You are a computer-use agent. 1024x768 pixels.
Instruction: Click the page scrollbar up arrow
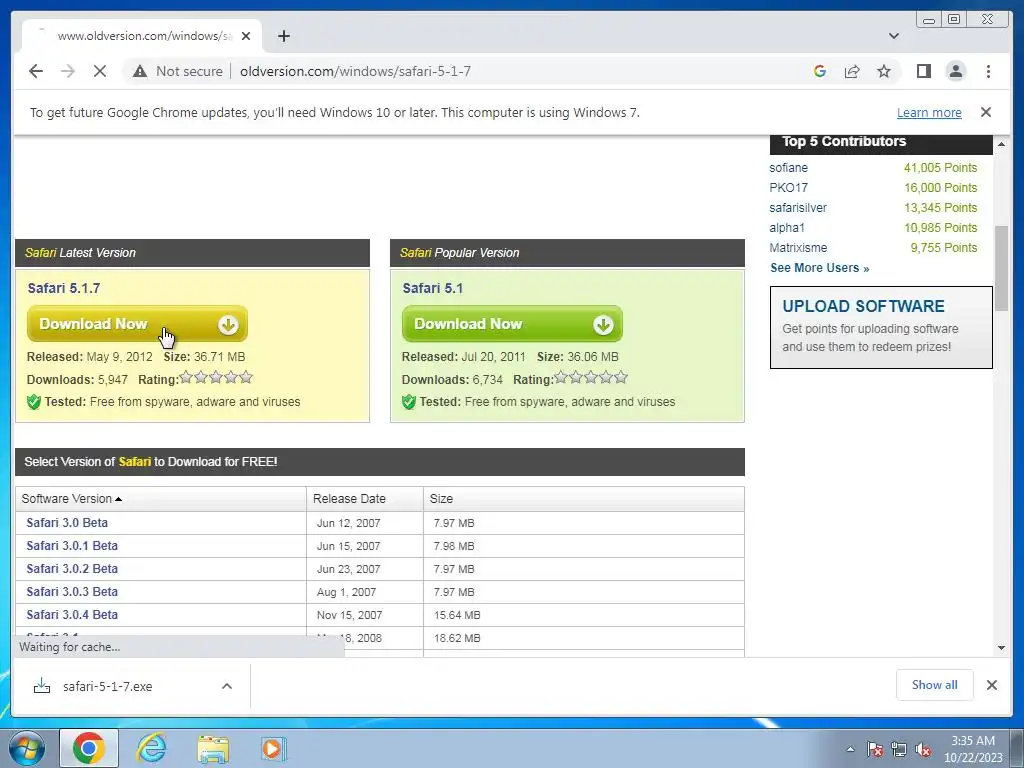(x=1001, y=144)
